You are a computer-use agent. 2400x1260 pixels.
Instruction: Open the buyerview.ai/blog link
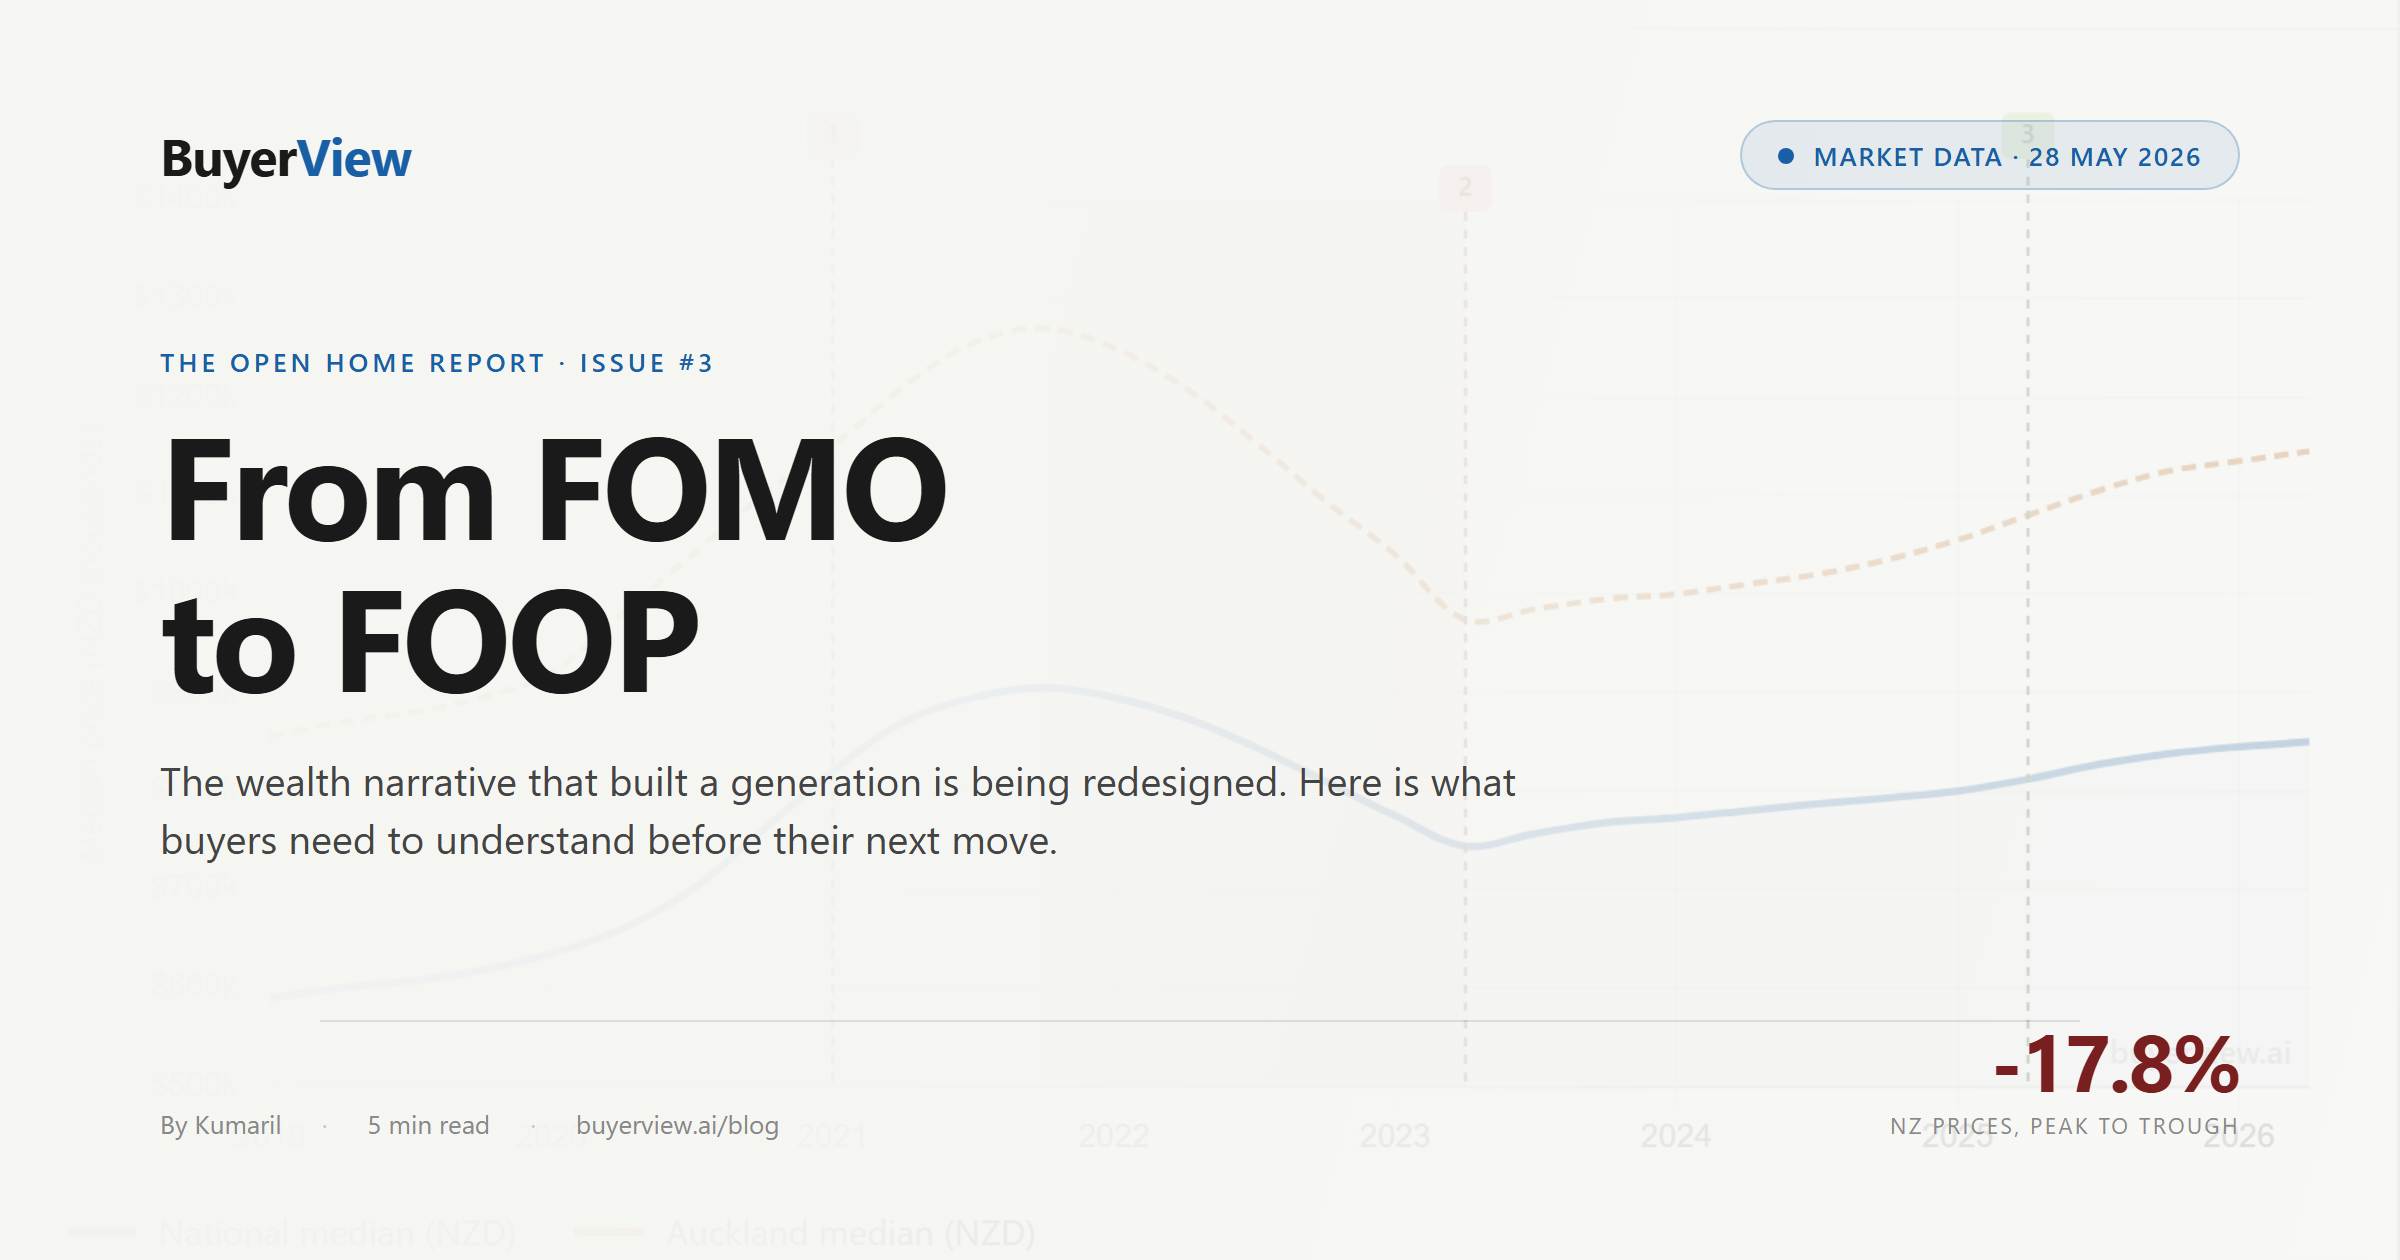677,1125
